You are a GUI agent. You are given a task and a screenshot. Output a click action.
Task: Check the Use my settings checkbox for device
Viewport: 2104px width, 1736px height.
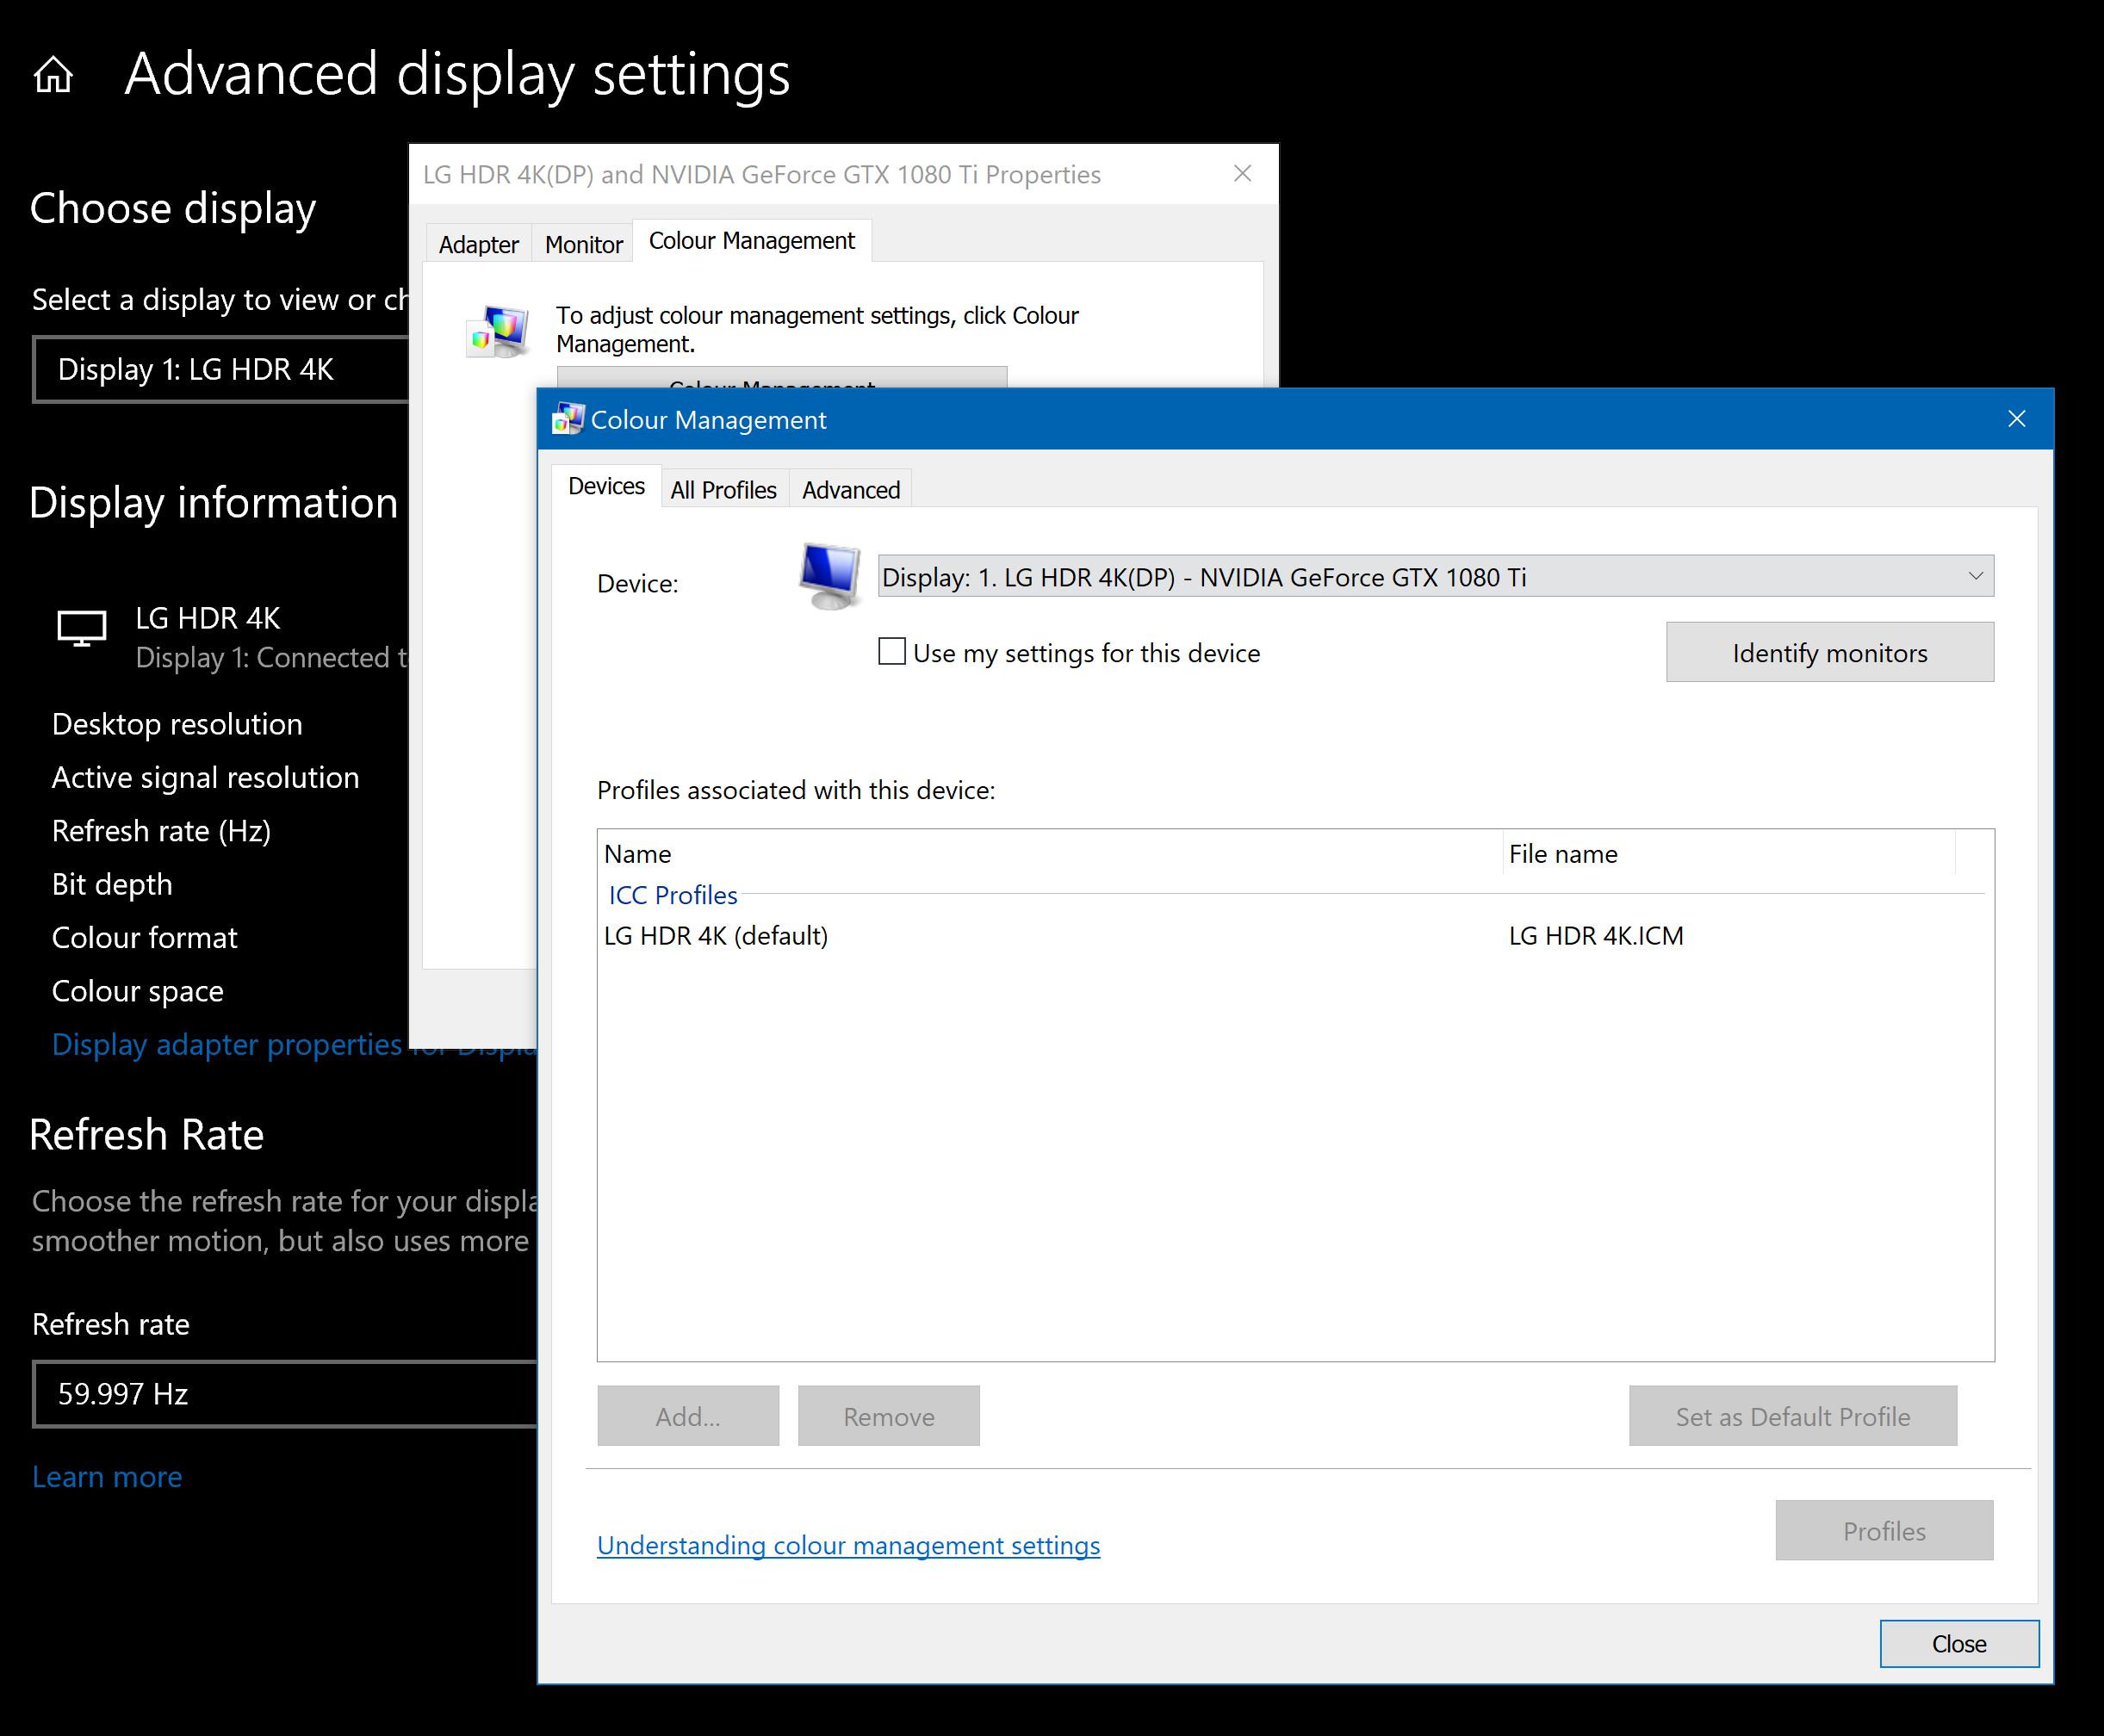click(890, 652)
